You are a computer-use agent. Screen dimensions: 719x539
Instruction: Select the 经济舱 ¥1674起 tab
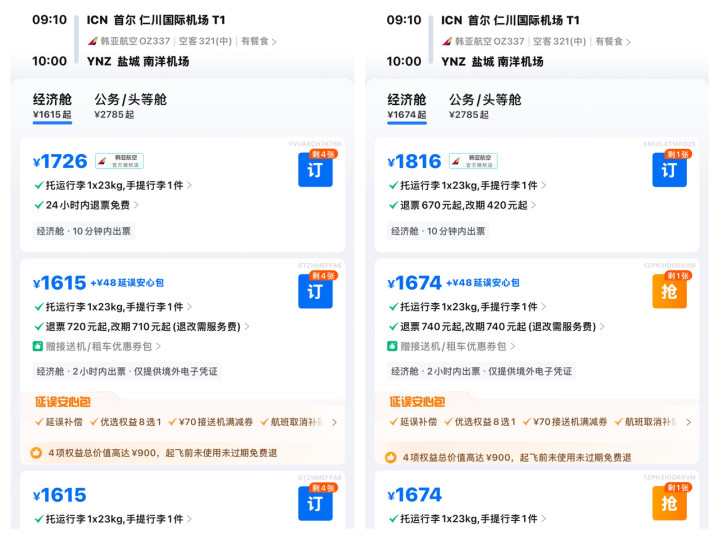click(x=407, y=106)
